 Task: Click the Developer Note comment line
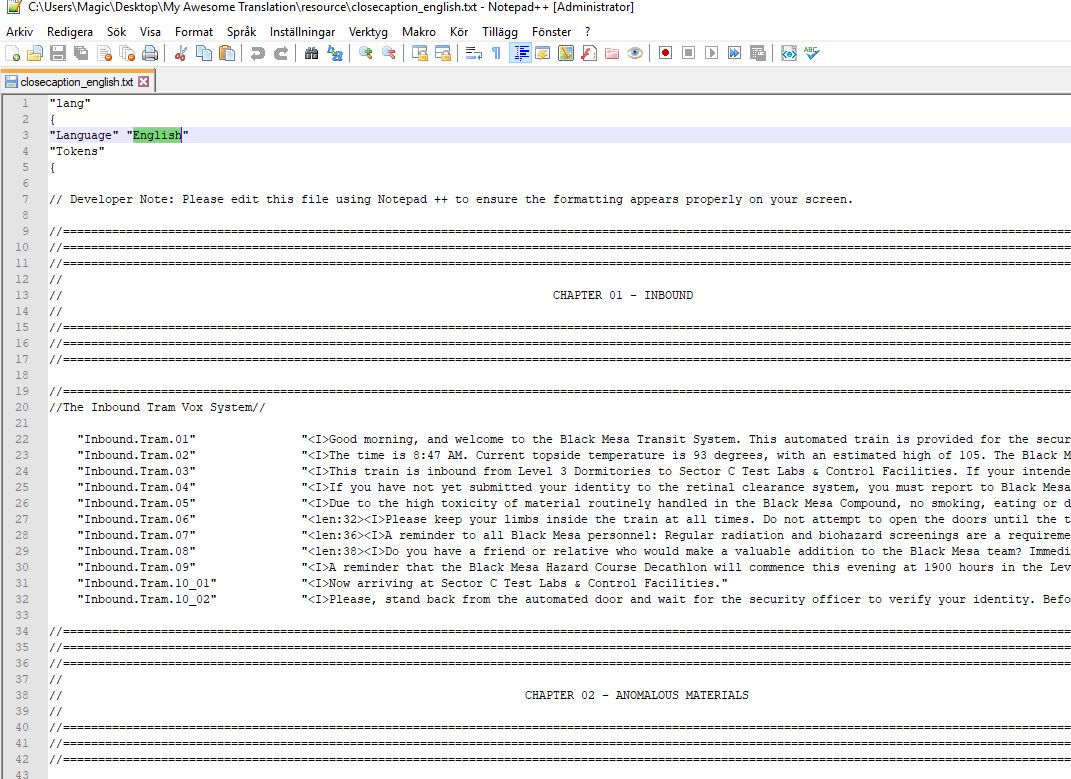451,200
